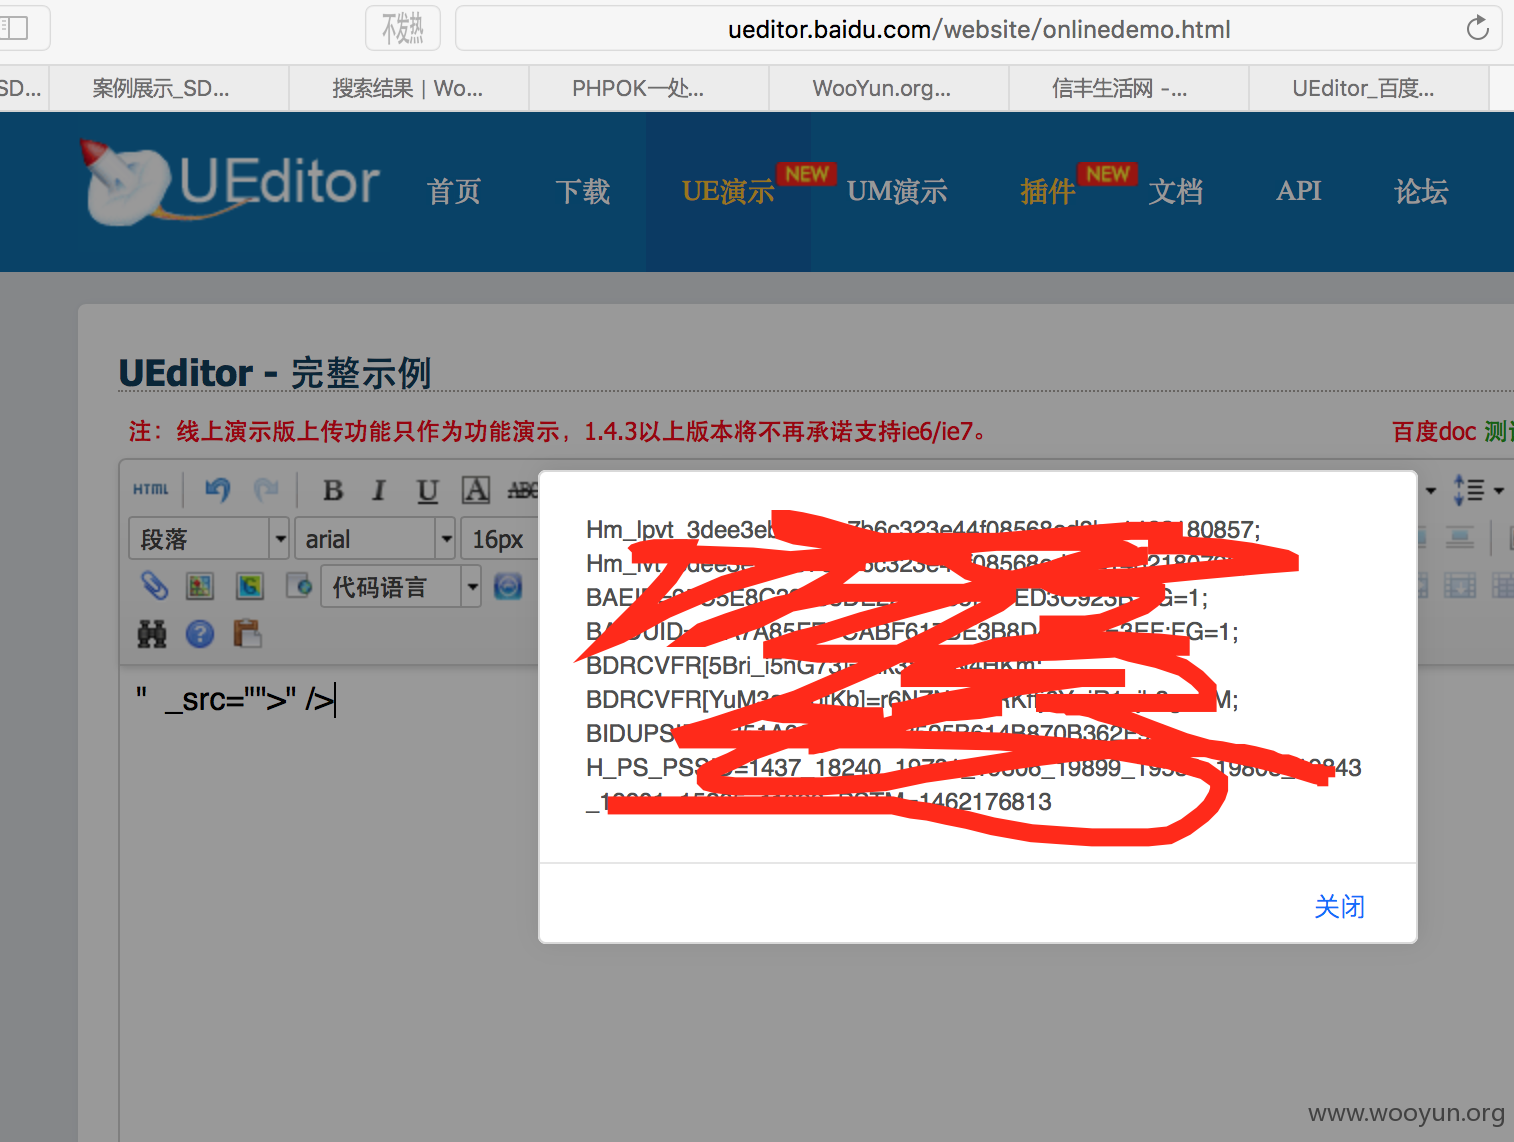Click the UEditor - 完整示例 heading
This screenshot has width=1514, height=1142.
click(275, 373)
